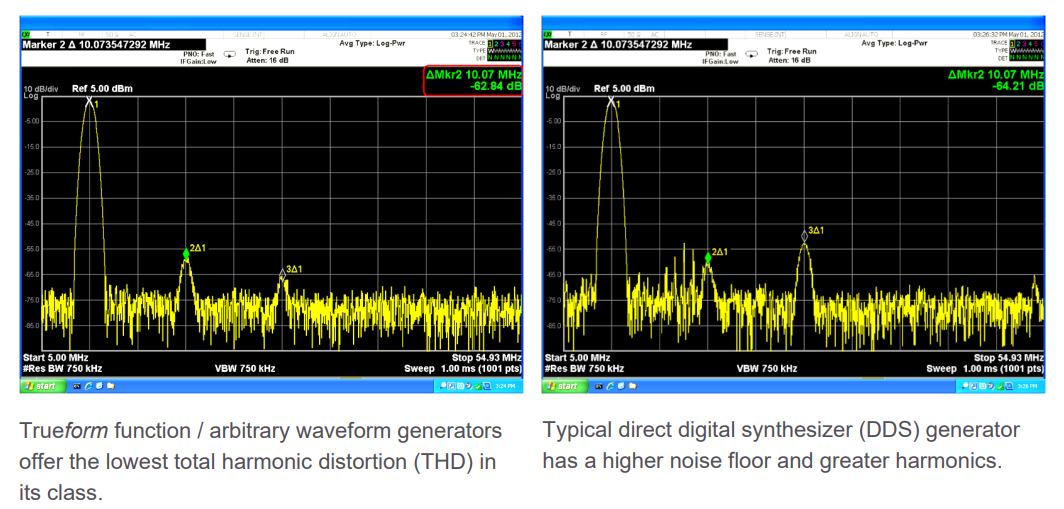Select green 2Δ1 marker diamond on left trace

[x=186, y=255]
